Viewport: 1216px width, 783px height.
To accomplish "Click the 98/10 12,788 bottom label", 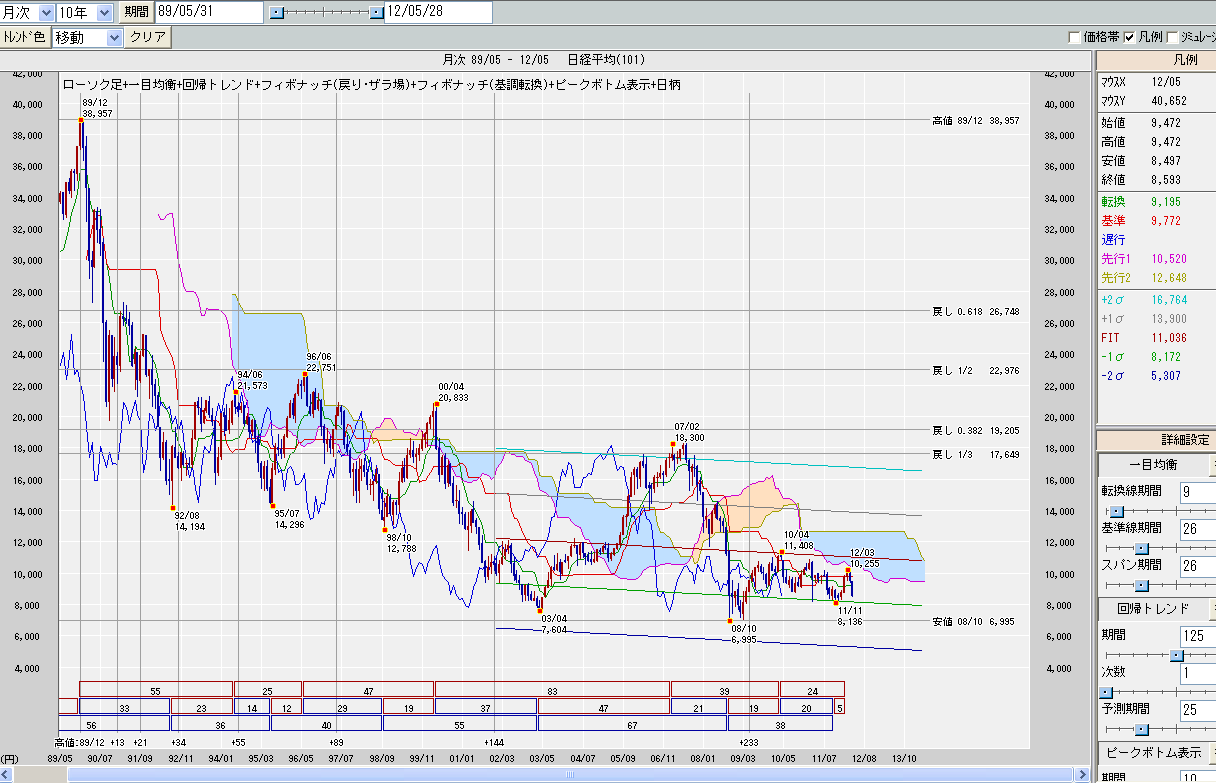I will click(400, 542).
